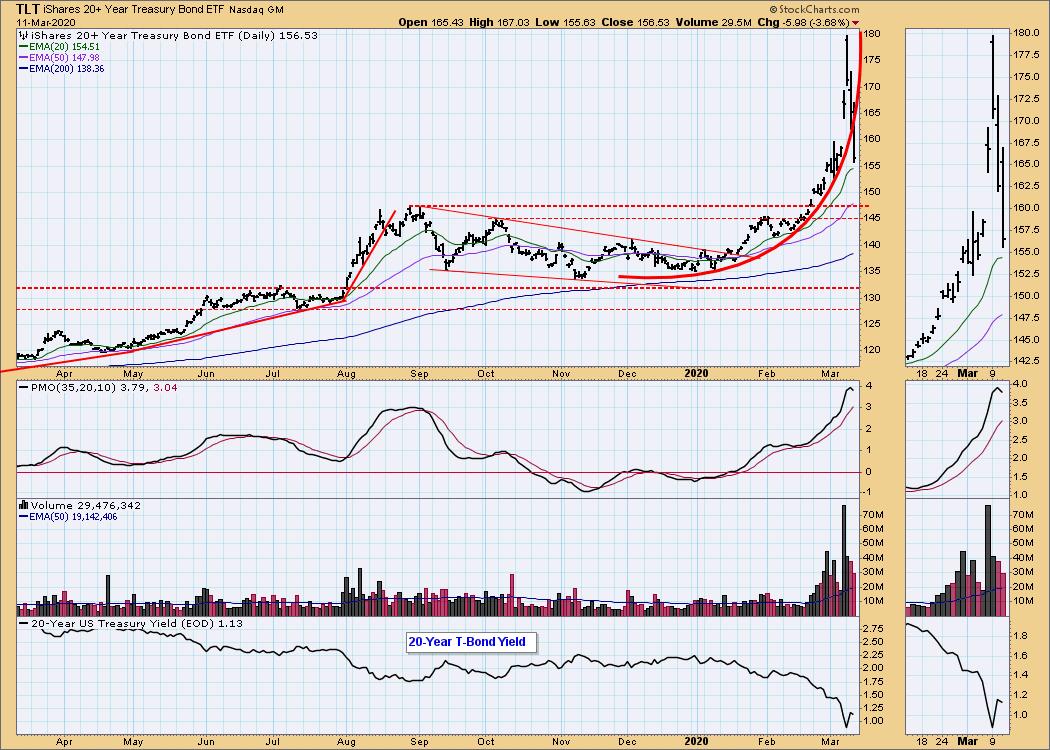Click the 2020 label below the main price panel

pyautogui.click(x=697, y=374)
